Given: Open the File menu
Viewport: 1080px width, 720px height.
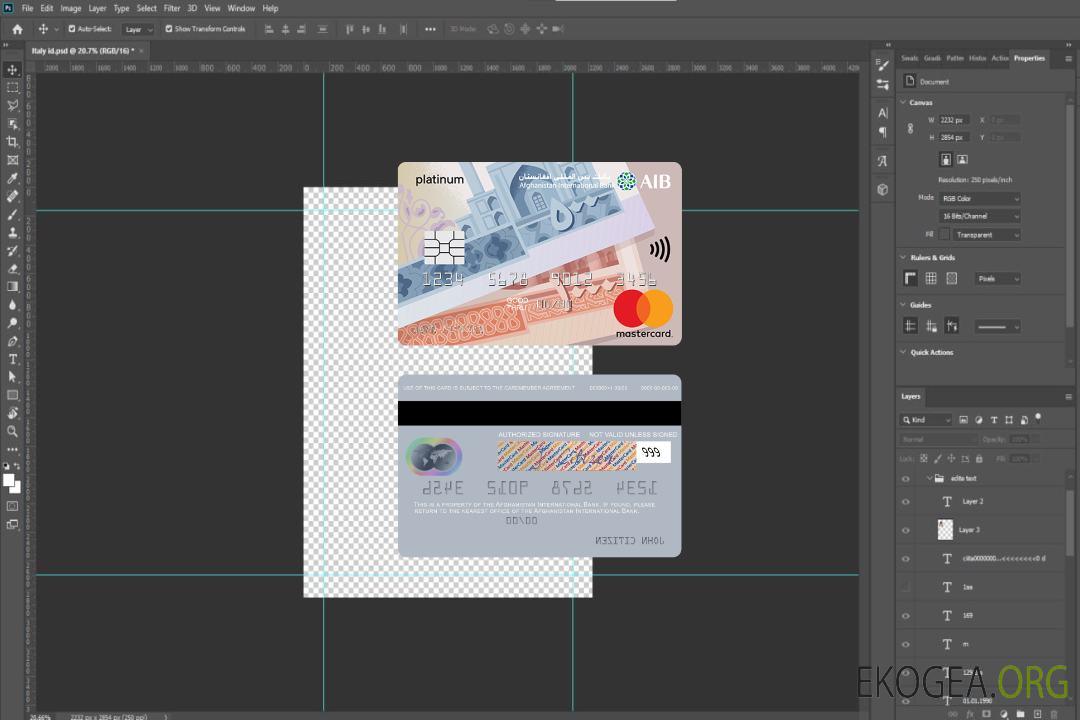Looking at the screenshot, I should [x=28, y=8].
